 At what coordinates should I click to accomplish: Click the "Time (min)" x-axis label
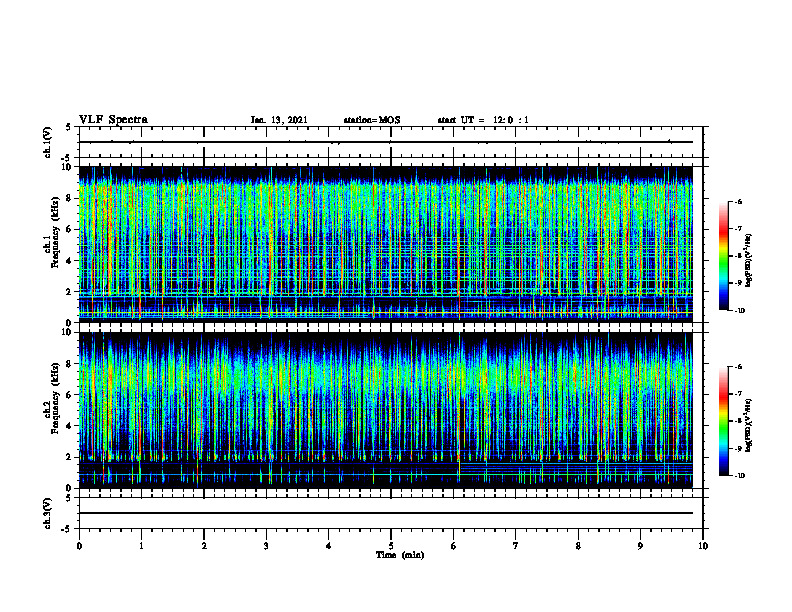[x=400, y=555]
